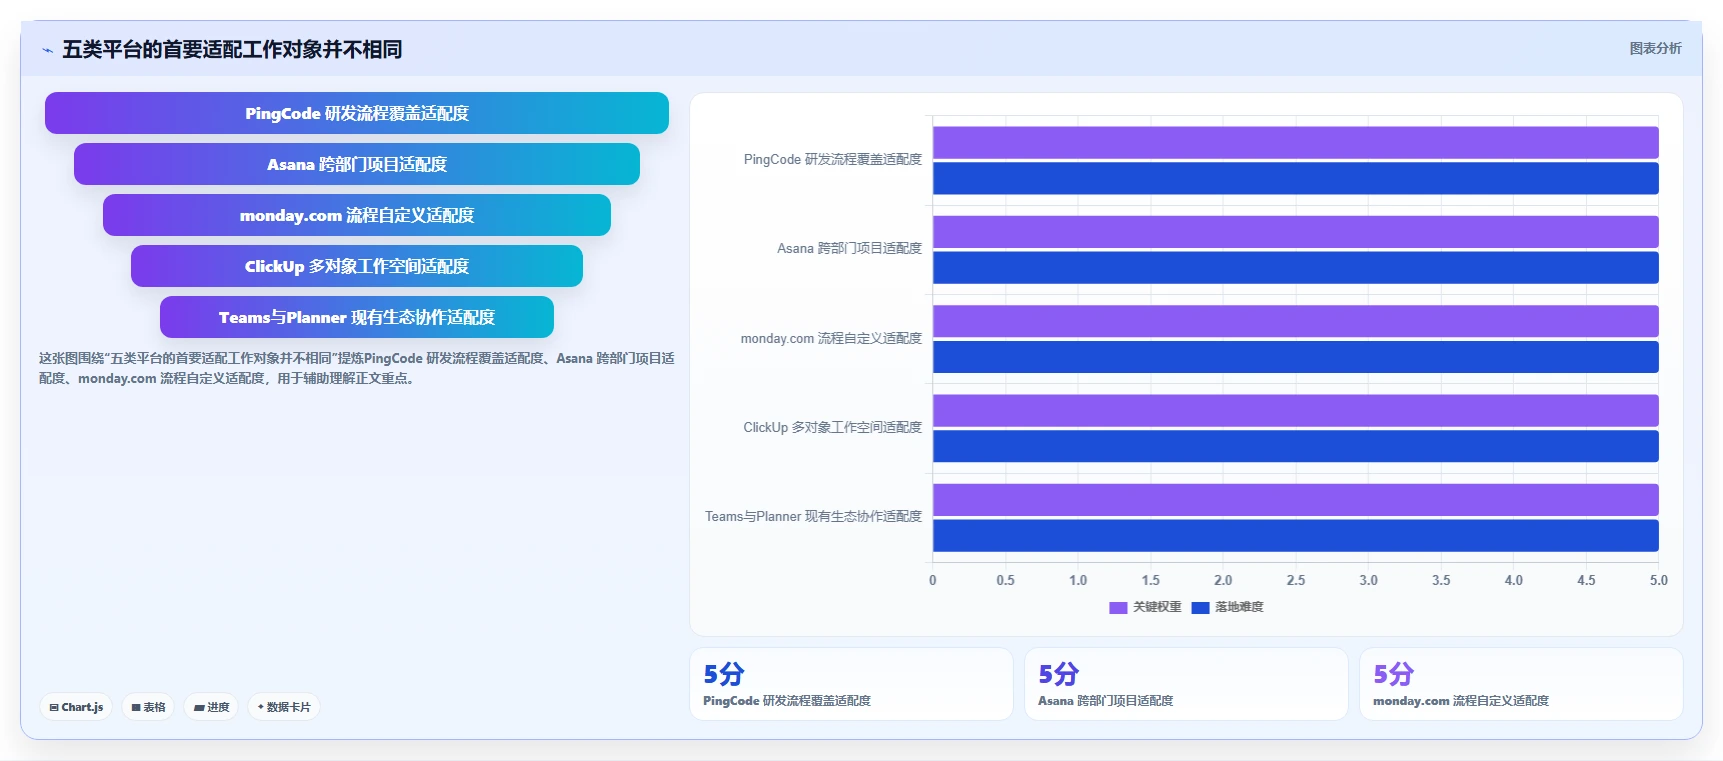Click the purple bar for PingCode 研发流程覆盖适配度
1723x761 pixels.
click(x=1296, y=142)
